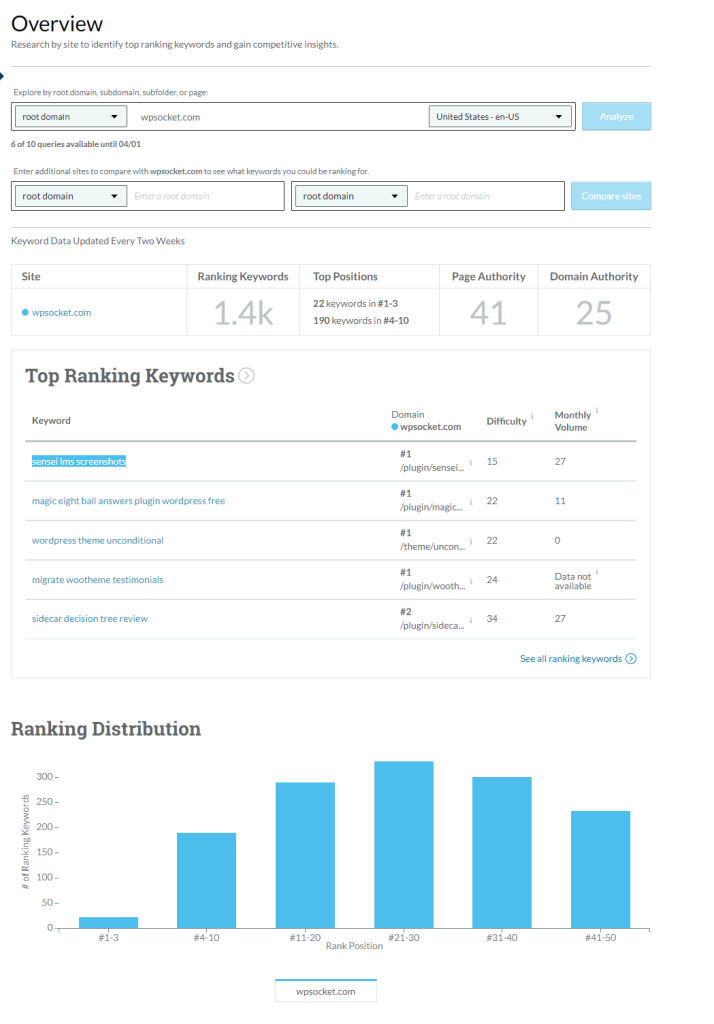Expand the second compare-site root domain dropdown

coord(351,196)
